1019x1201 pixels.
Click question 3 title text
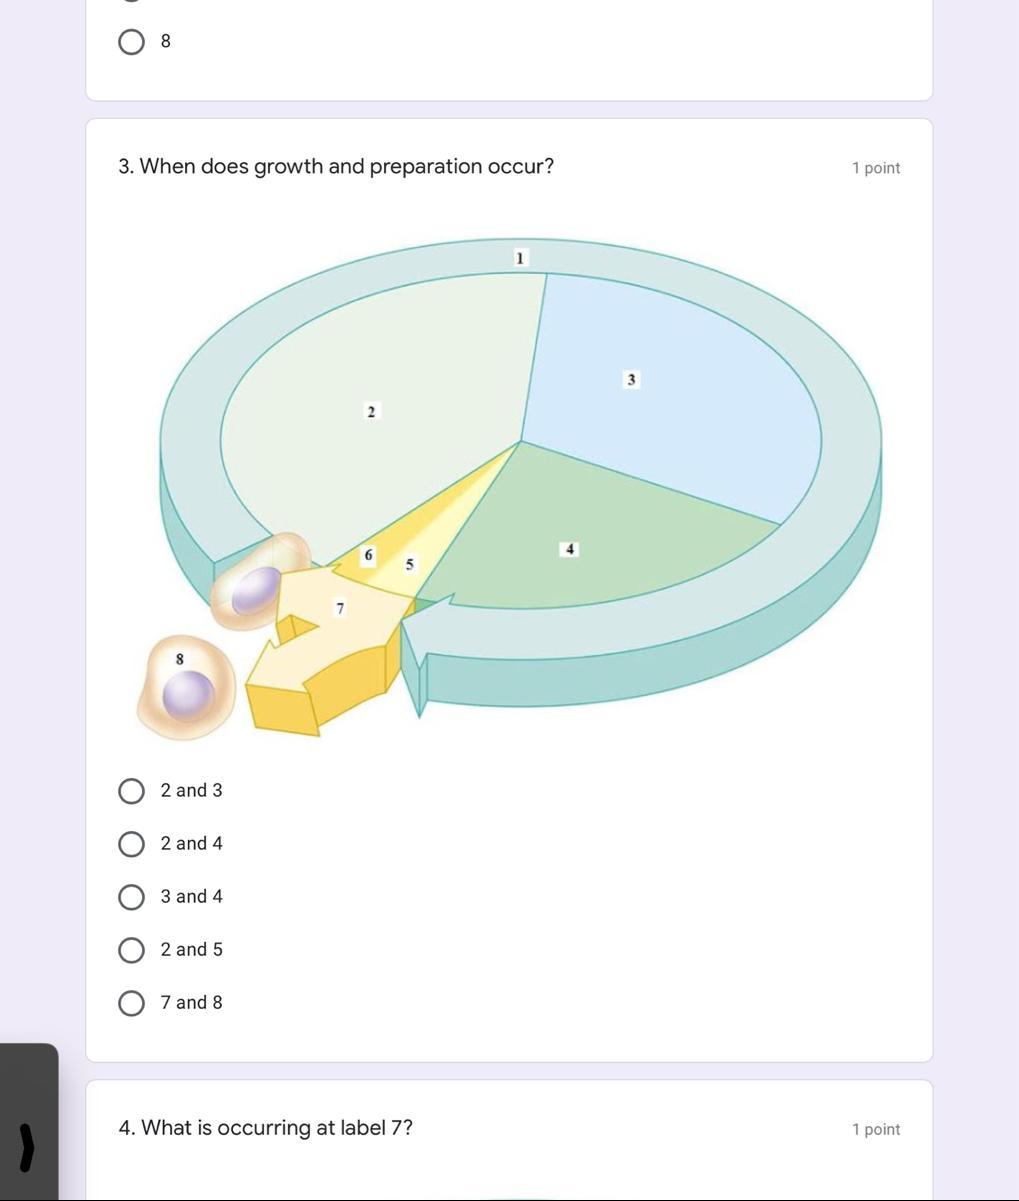tap(336, 166)
